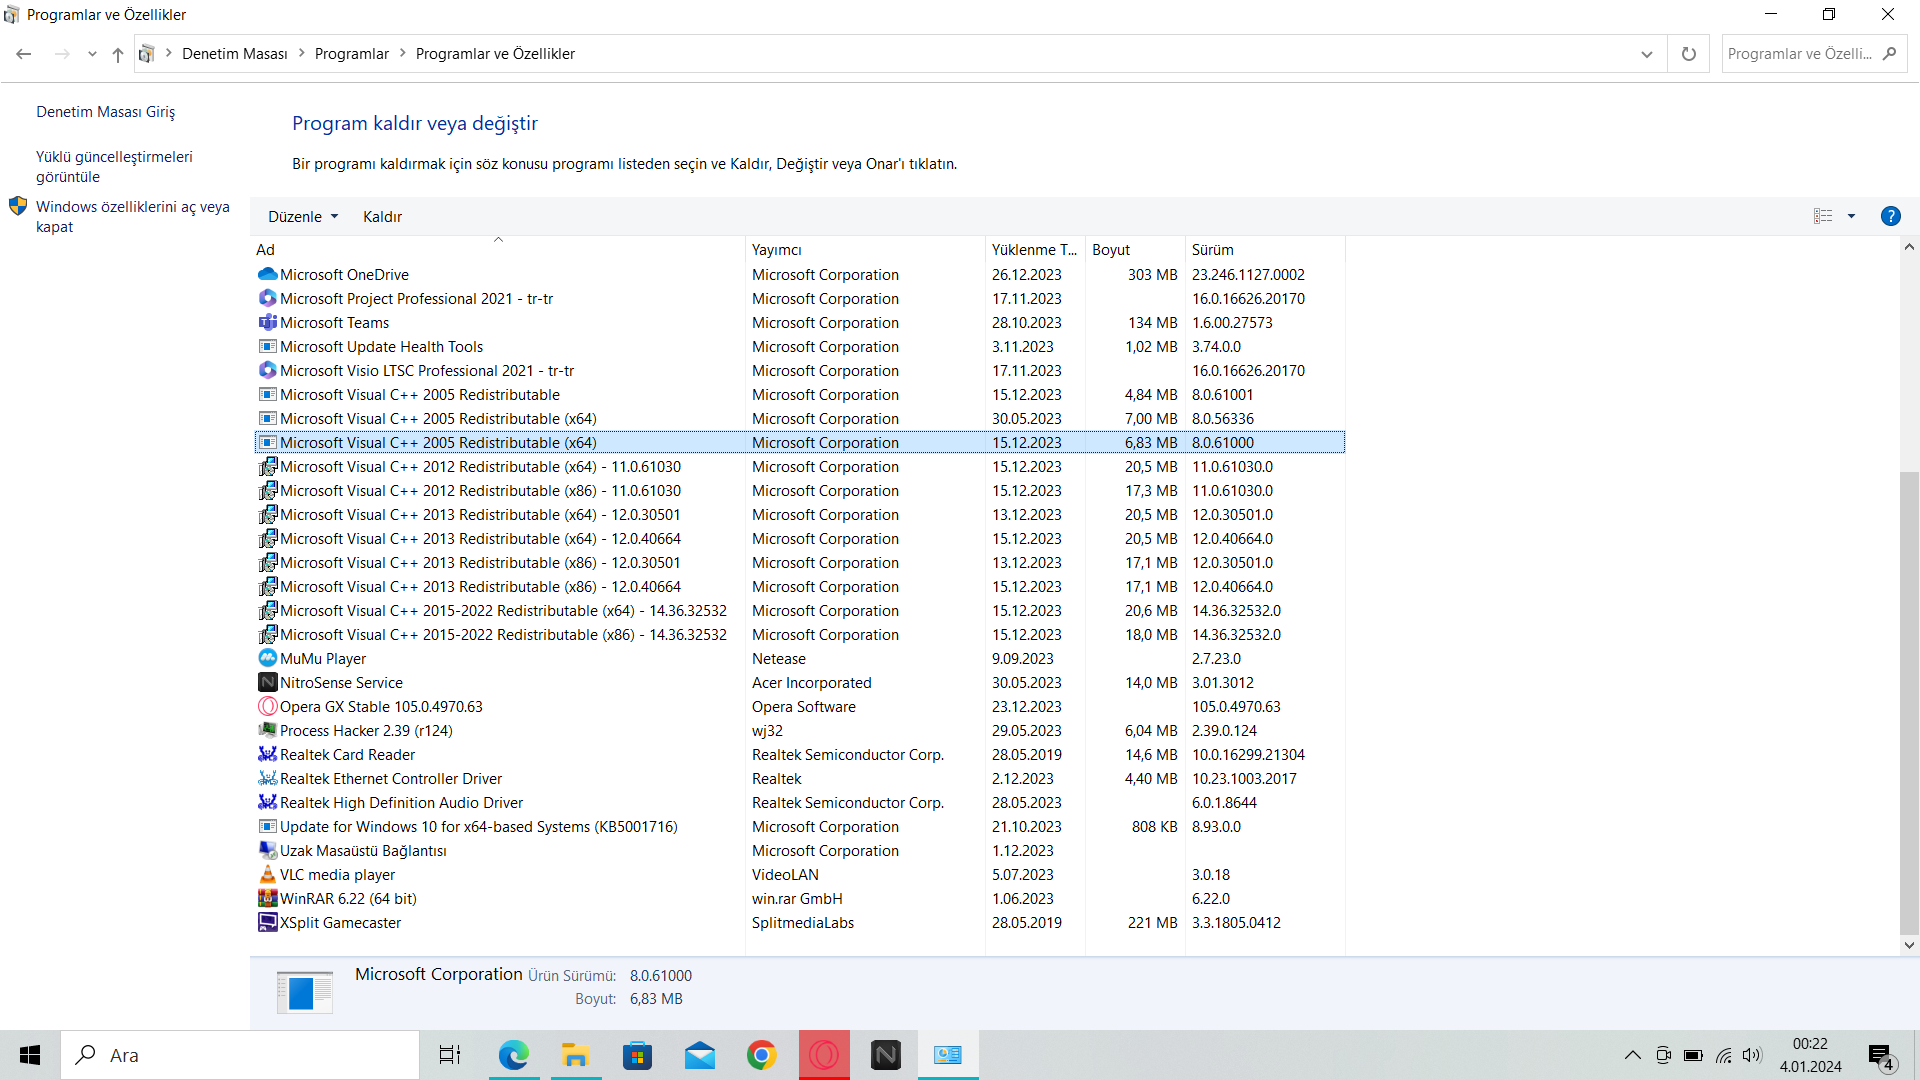The height and width of the screenshot is (1080, 1920).
Task: Open Google Chrome from the taskbar
Action: pos(761,1055)
